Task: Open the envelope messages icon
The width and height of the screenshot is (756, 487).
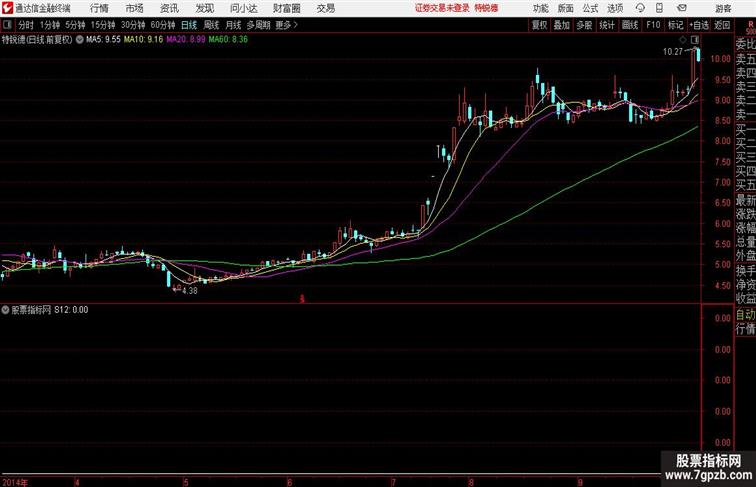Action: 682,8
